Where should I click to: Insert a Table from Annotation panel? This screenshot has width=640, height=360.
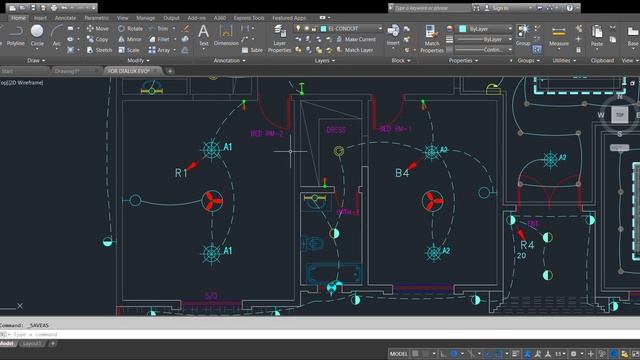pyautogui.click(x=252, y=50)
